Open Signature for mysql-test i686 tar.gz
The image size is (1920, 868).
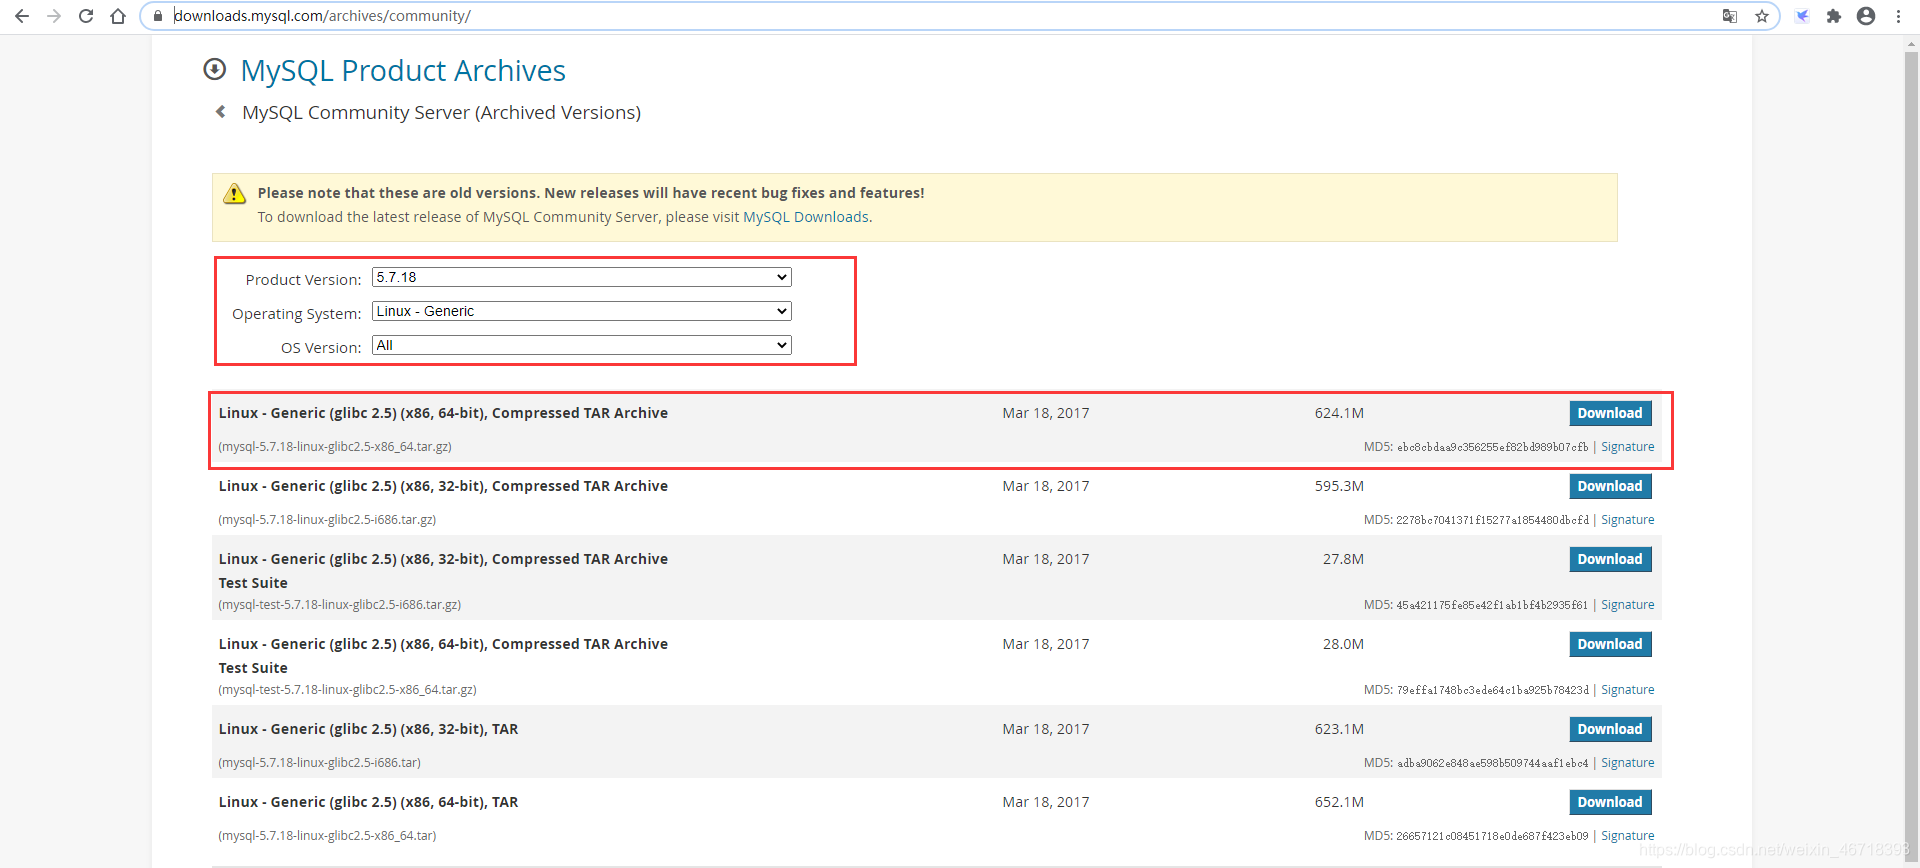pyautogui.click(x=1628, y=605)
